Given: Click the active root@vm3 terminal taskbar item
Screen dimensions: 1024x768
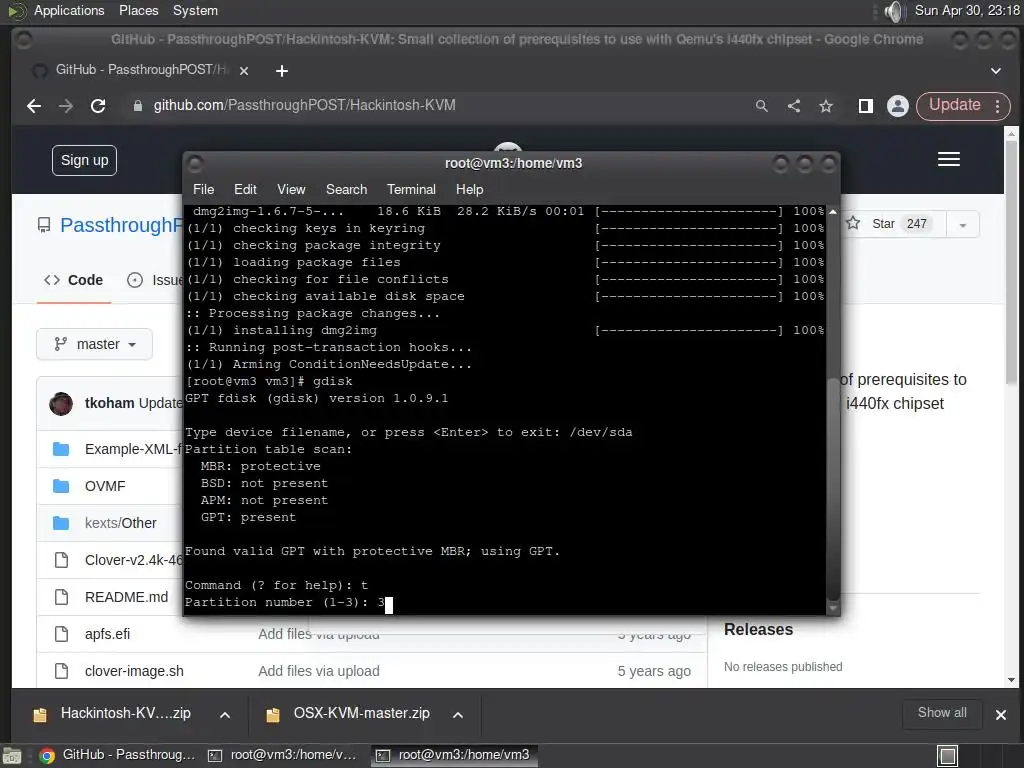Looking at the screenshot, I should pos(455,755).
